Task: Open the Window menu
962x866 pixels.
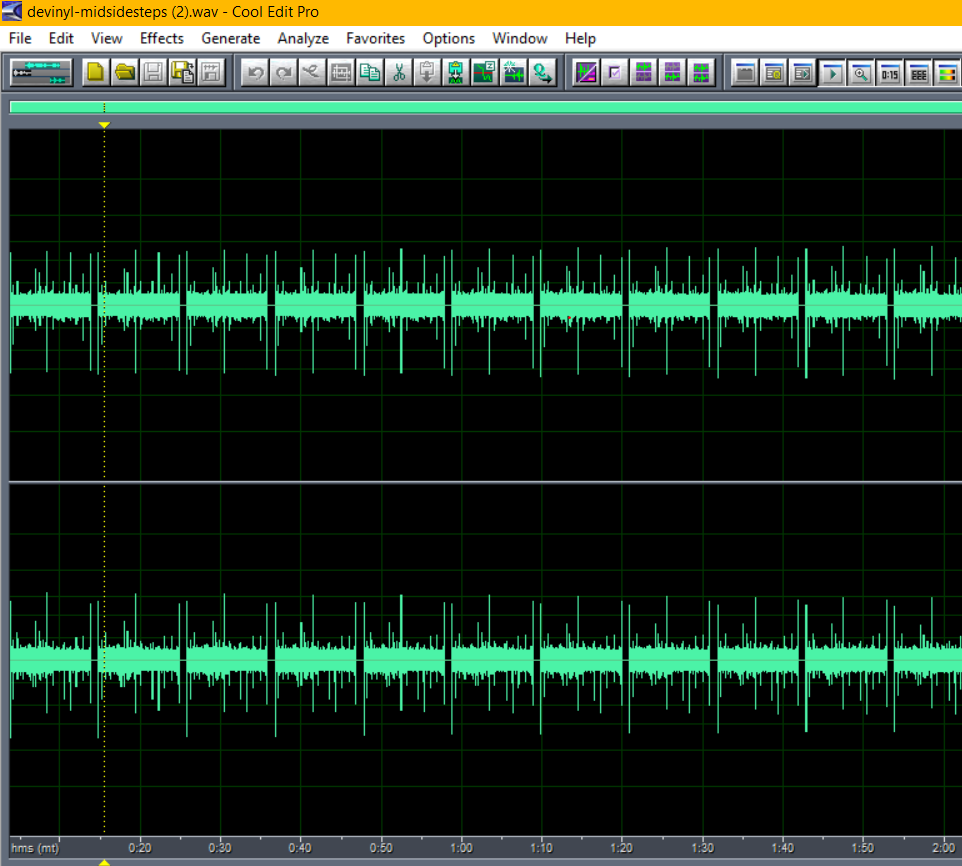Action: point(520,39)
